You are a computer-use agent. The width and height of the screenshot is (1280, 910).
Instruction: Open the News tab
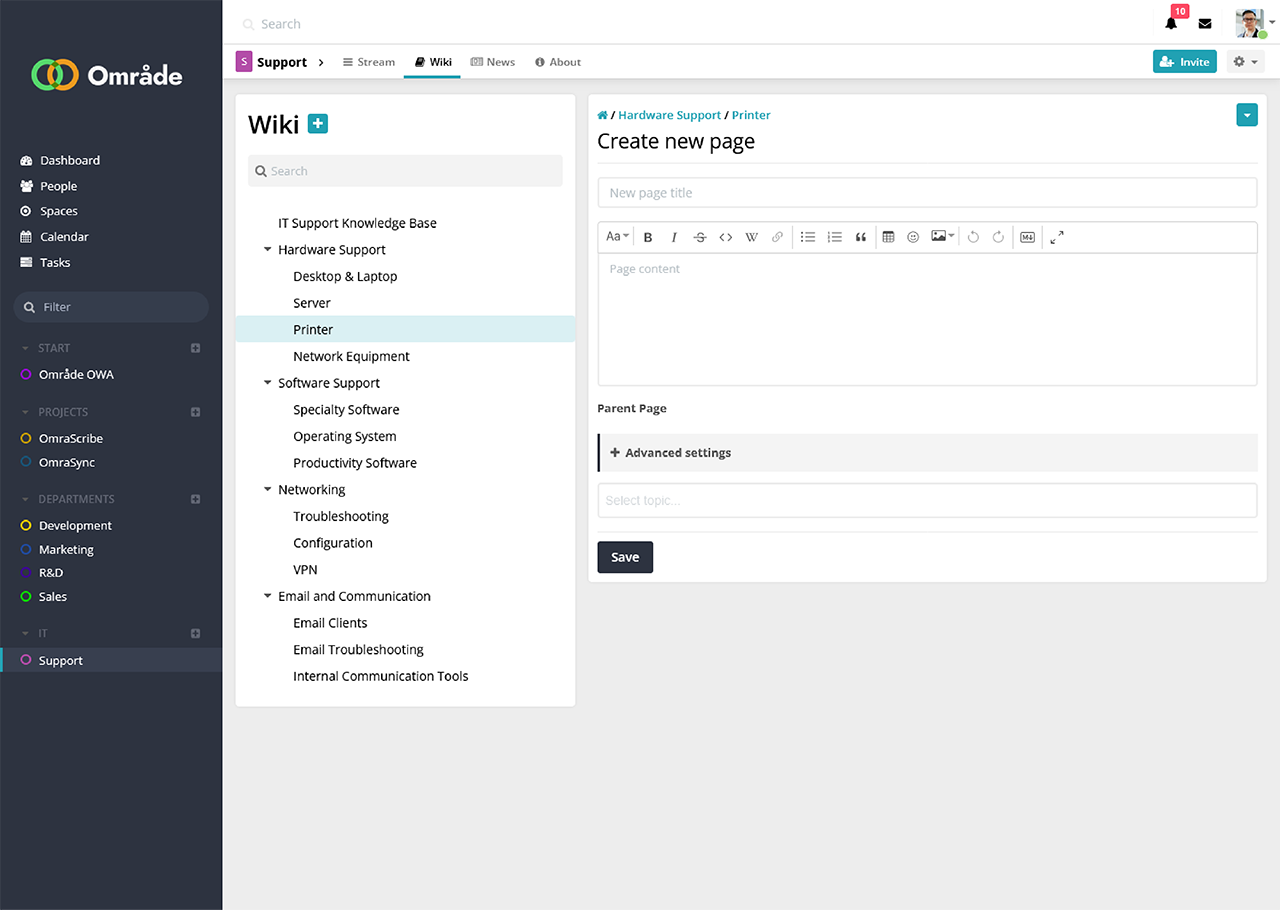[x=493, y=62]
